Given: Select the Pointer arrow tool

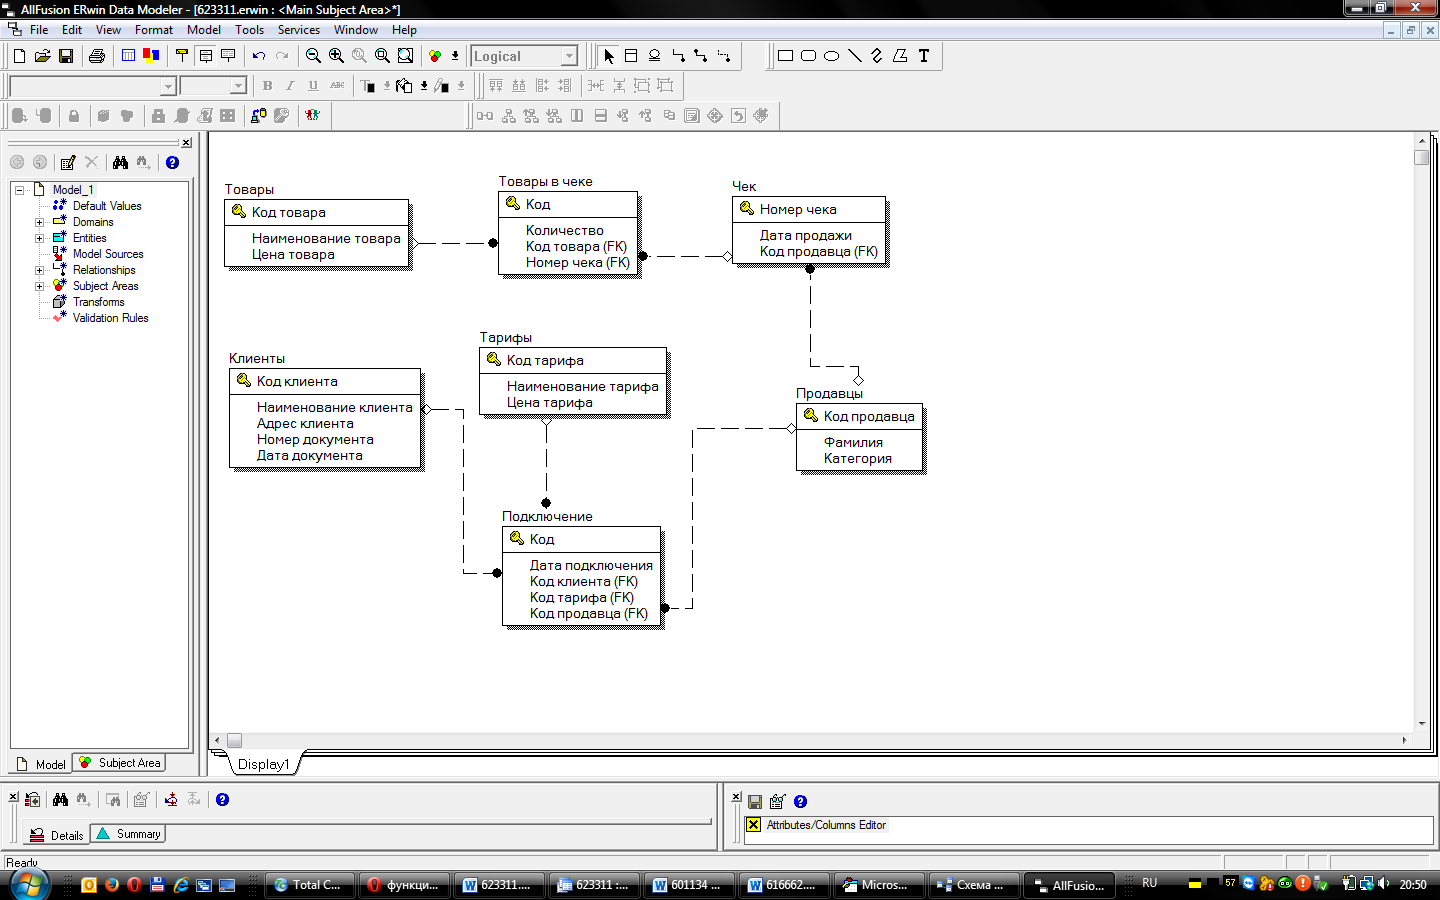Looking at the screenshot, I should click(609, 56).
